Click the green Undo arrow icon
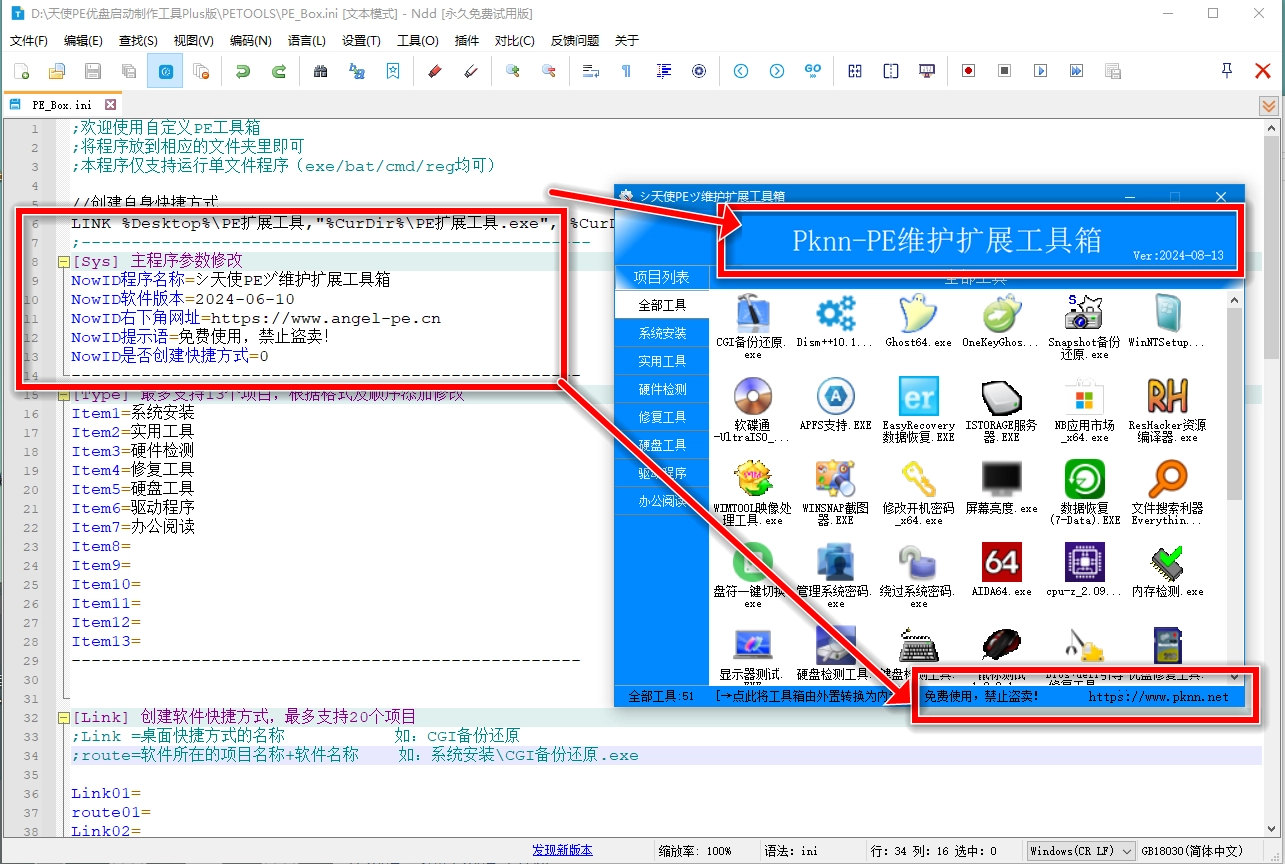 [243, 71]
